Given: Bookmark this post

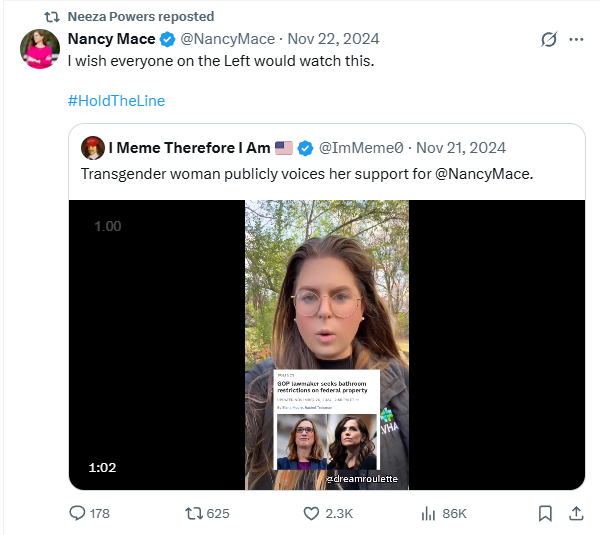Looking at the screenshot, I should tap(545, 513).
